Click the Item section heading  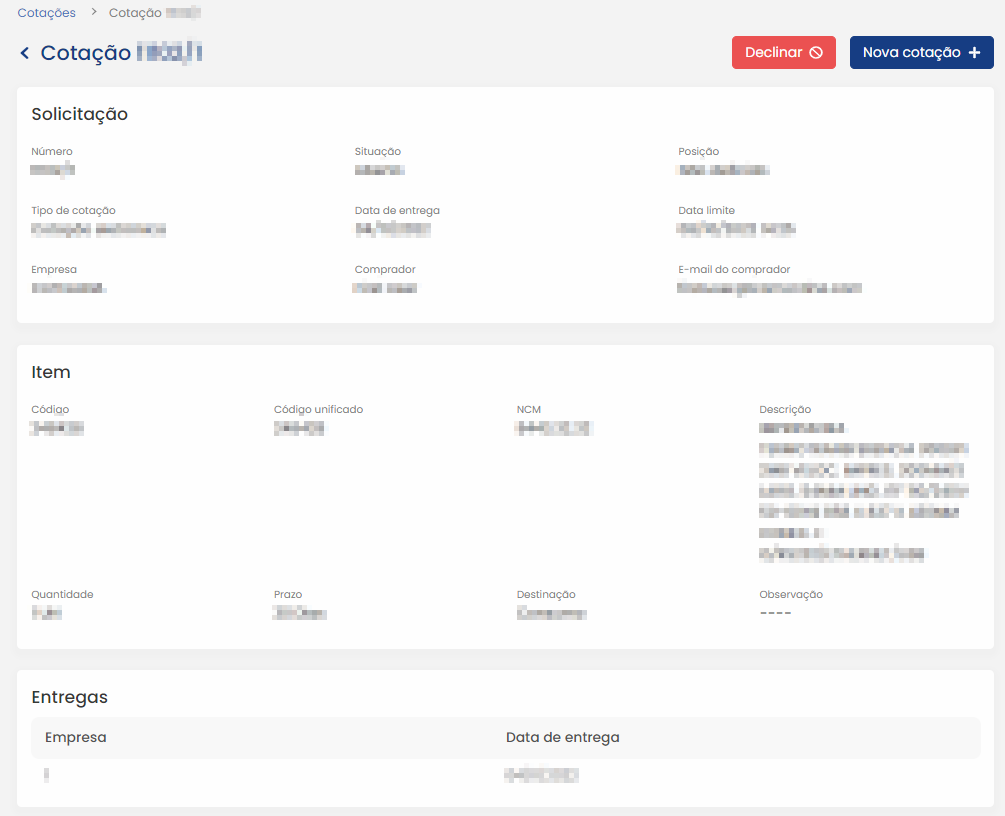tap(51, 372)
